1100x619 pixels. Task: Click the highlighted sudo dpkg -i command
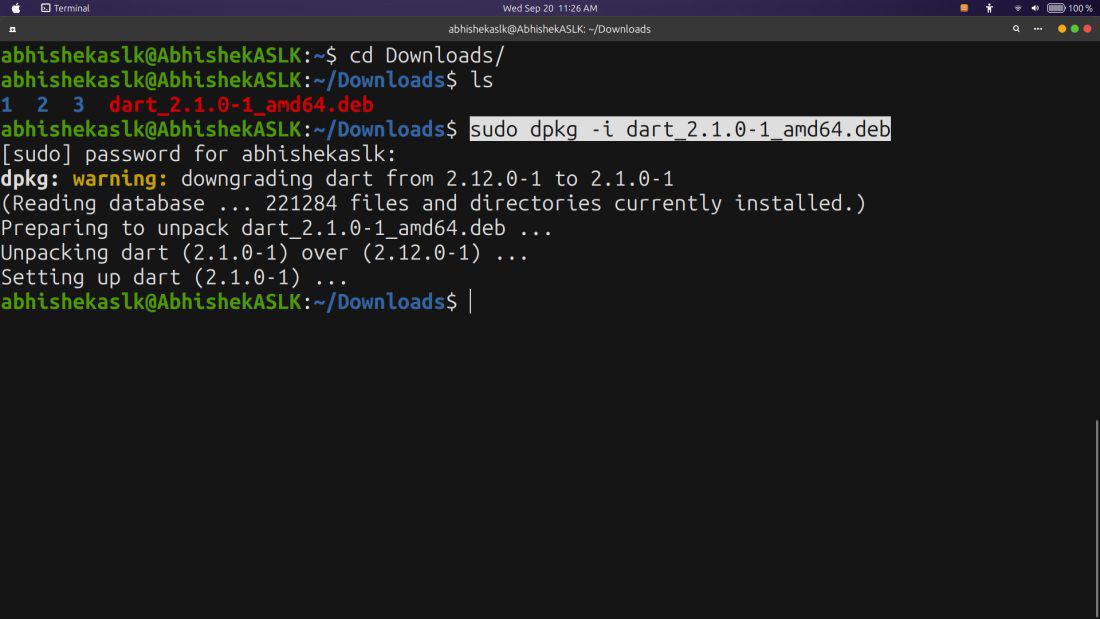pos(680,129)
